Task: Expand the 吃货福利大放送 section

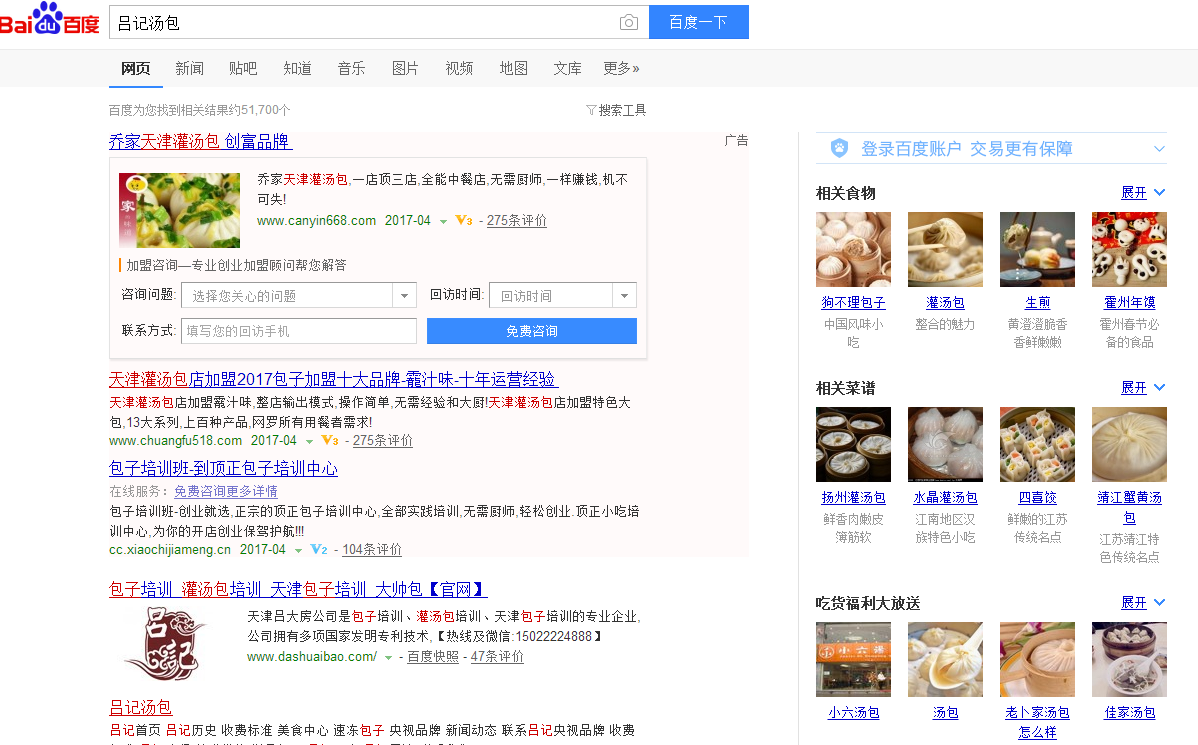Action: 1142,602
